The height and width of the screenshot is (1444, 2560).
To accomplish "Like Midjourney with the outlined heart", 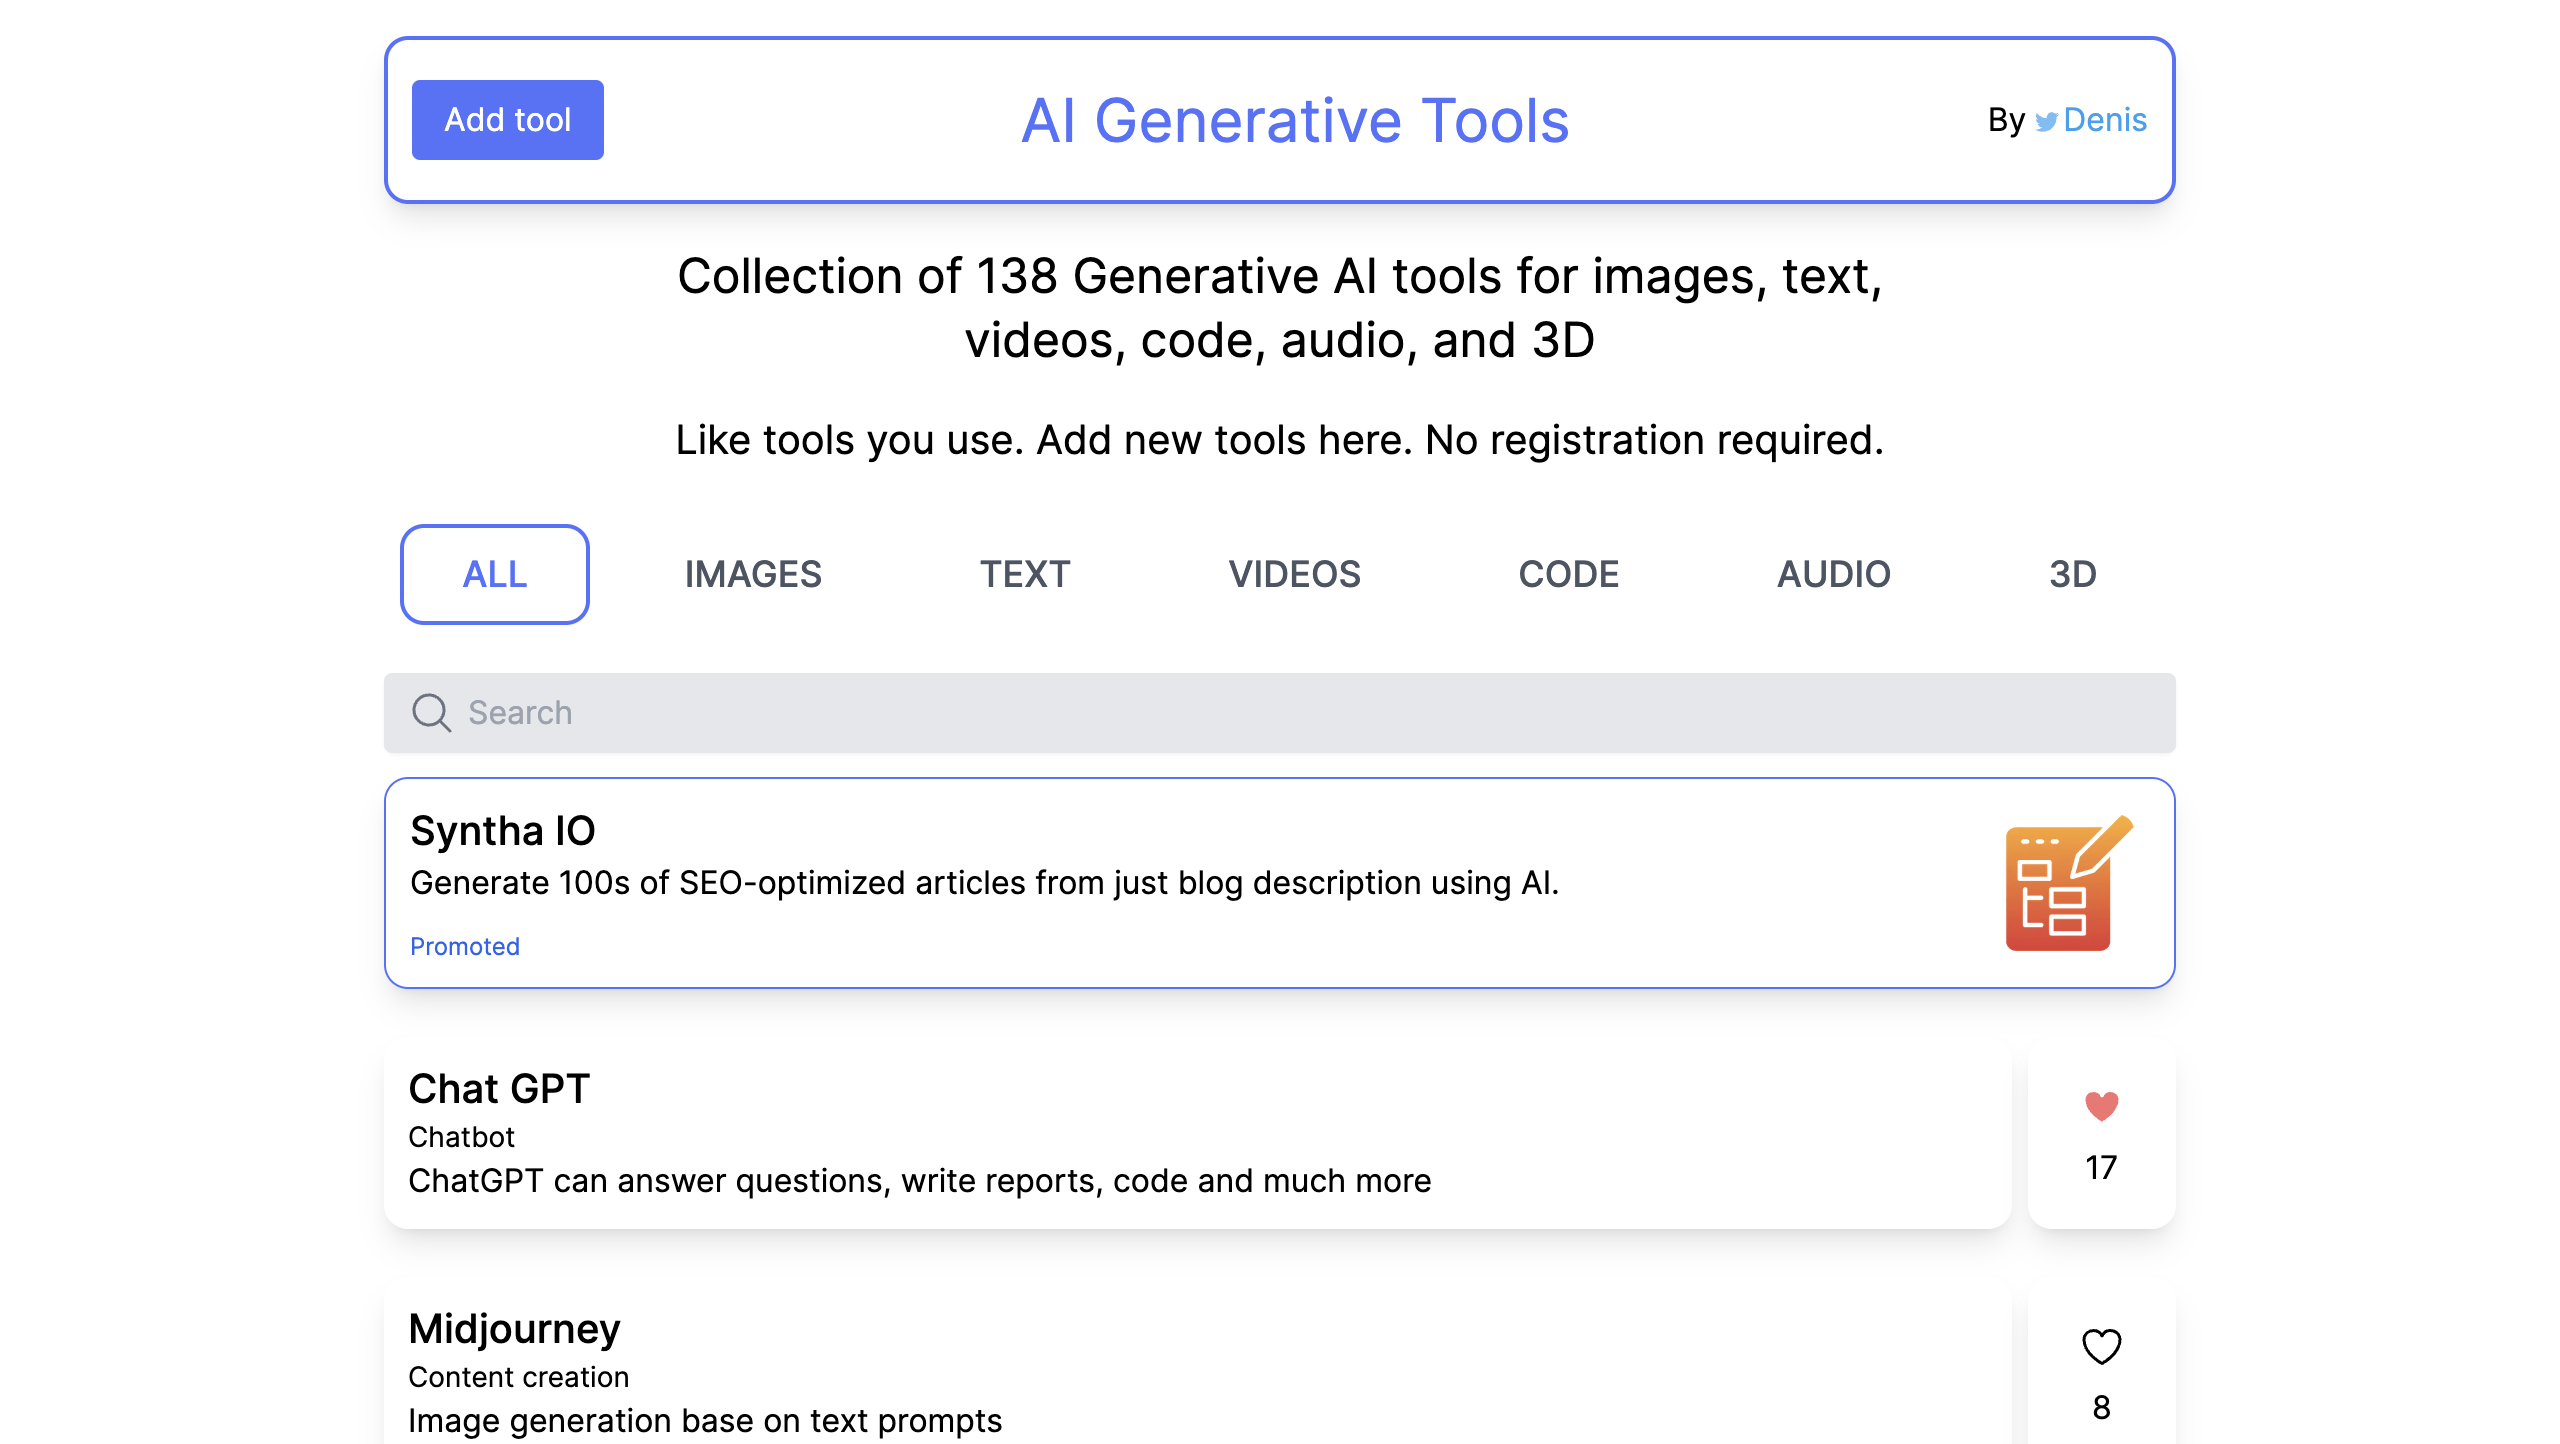I will tap(2101, 1346).
